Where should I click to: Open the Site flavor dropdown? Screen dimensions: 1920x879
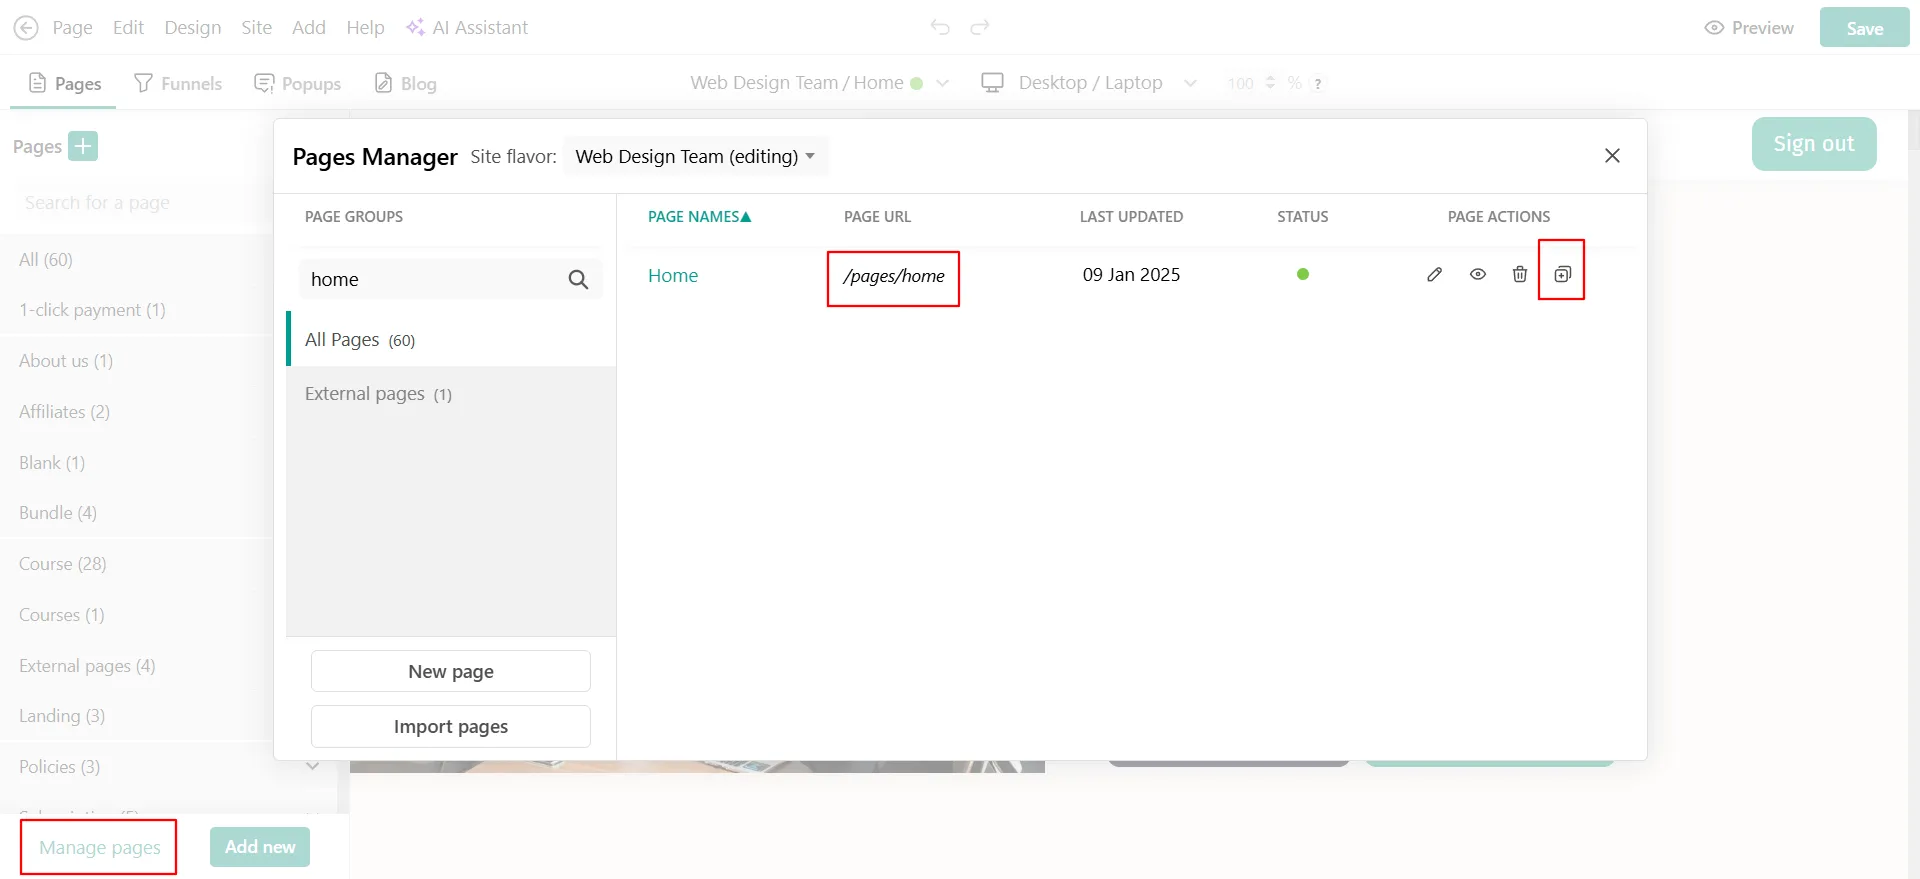696,156
